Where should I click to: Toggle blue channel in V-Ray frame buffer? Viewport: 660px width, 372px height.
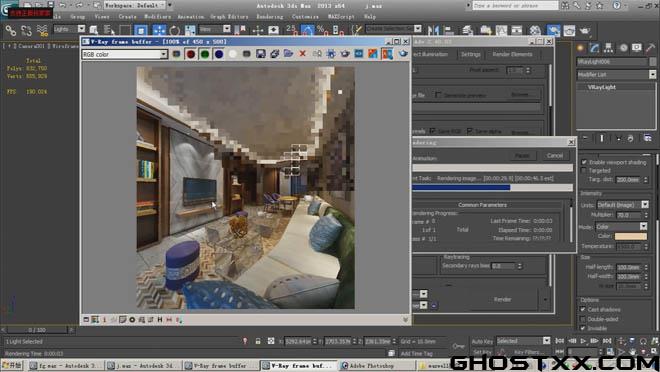point(219,54)
